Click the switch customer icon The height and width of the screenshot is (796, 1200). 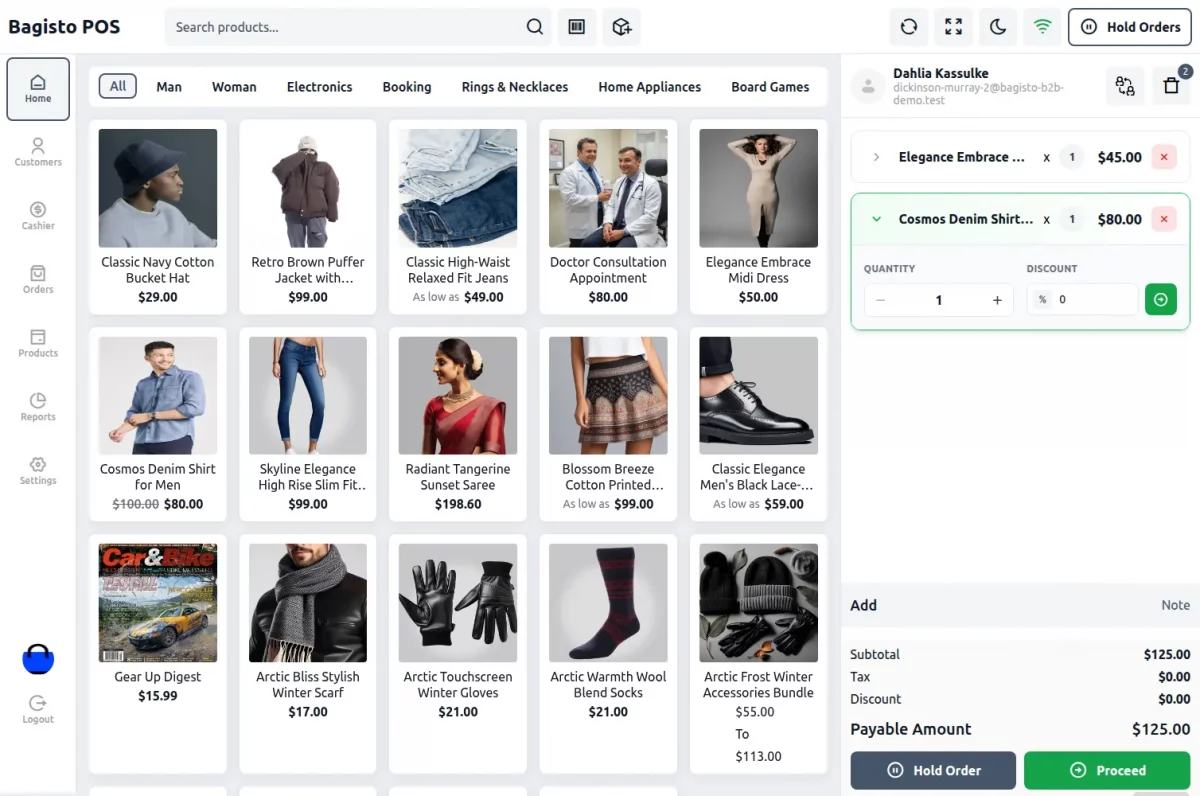1126,86
